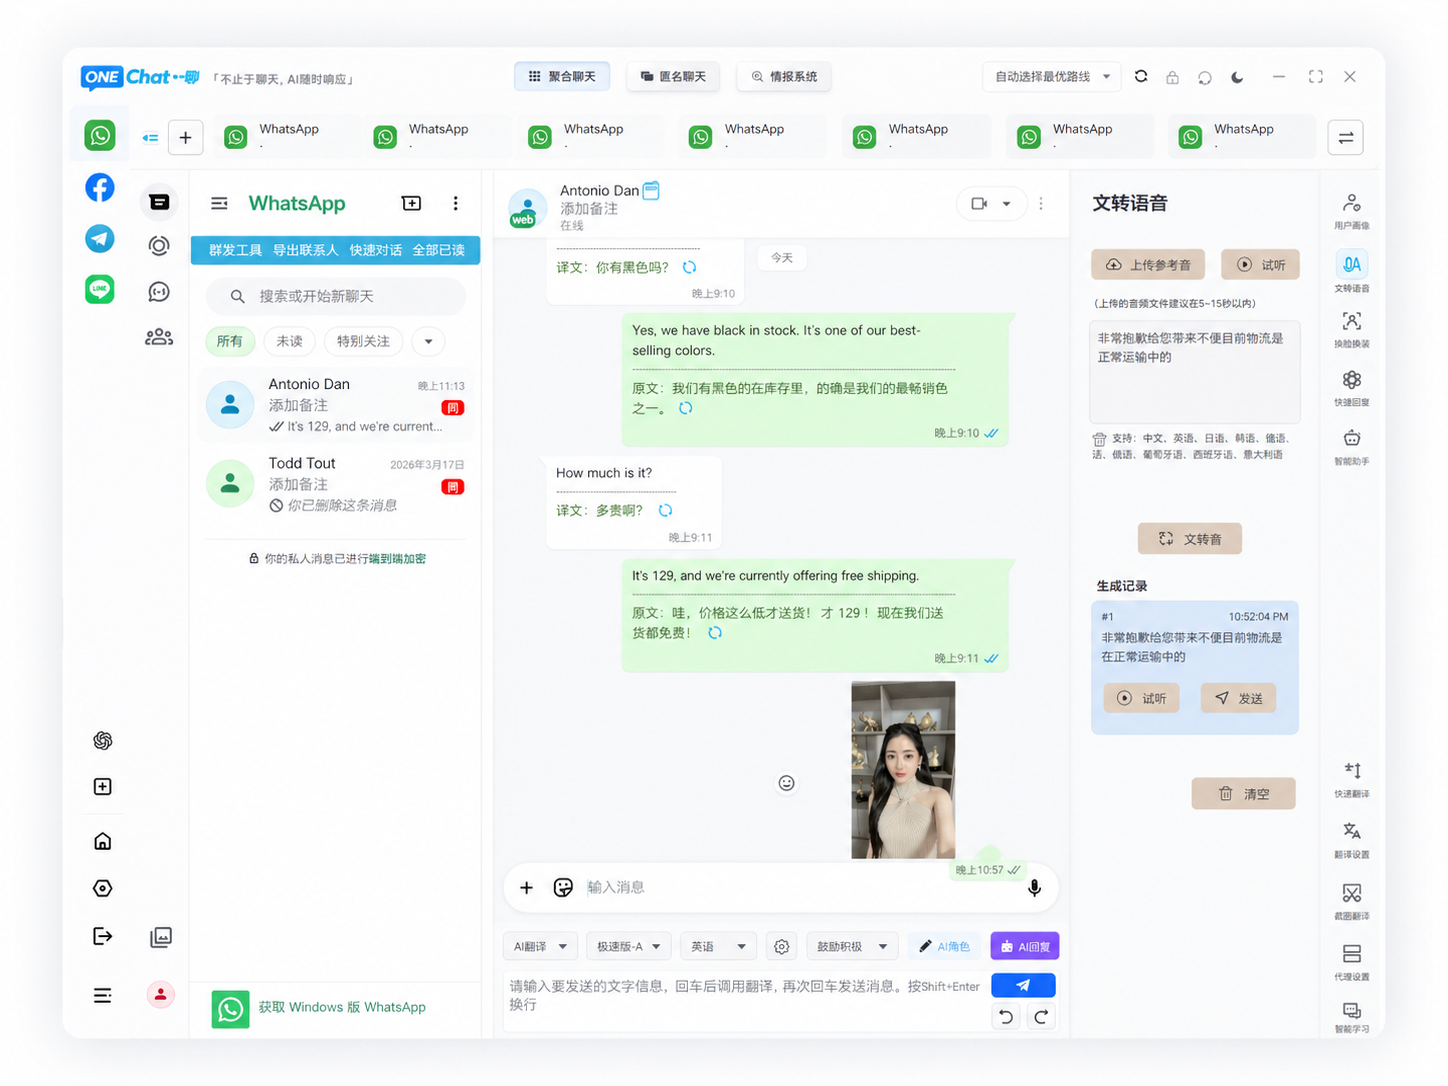Screen dimensions: 1448x1086
Task: Expand the WhatsApp hamburger menu
Action: pyautogui.click(x=219, y=203)
